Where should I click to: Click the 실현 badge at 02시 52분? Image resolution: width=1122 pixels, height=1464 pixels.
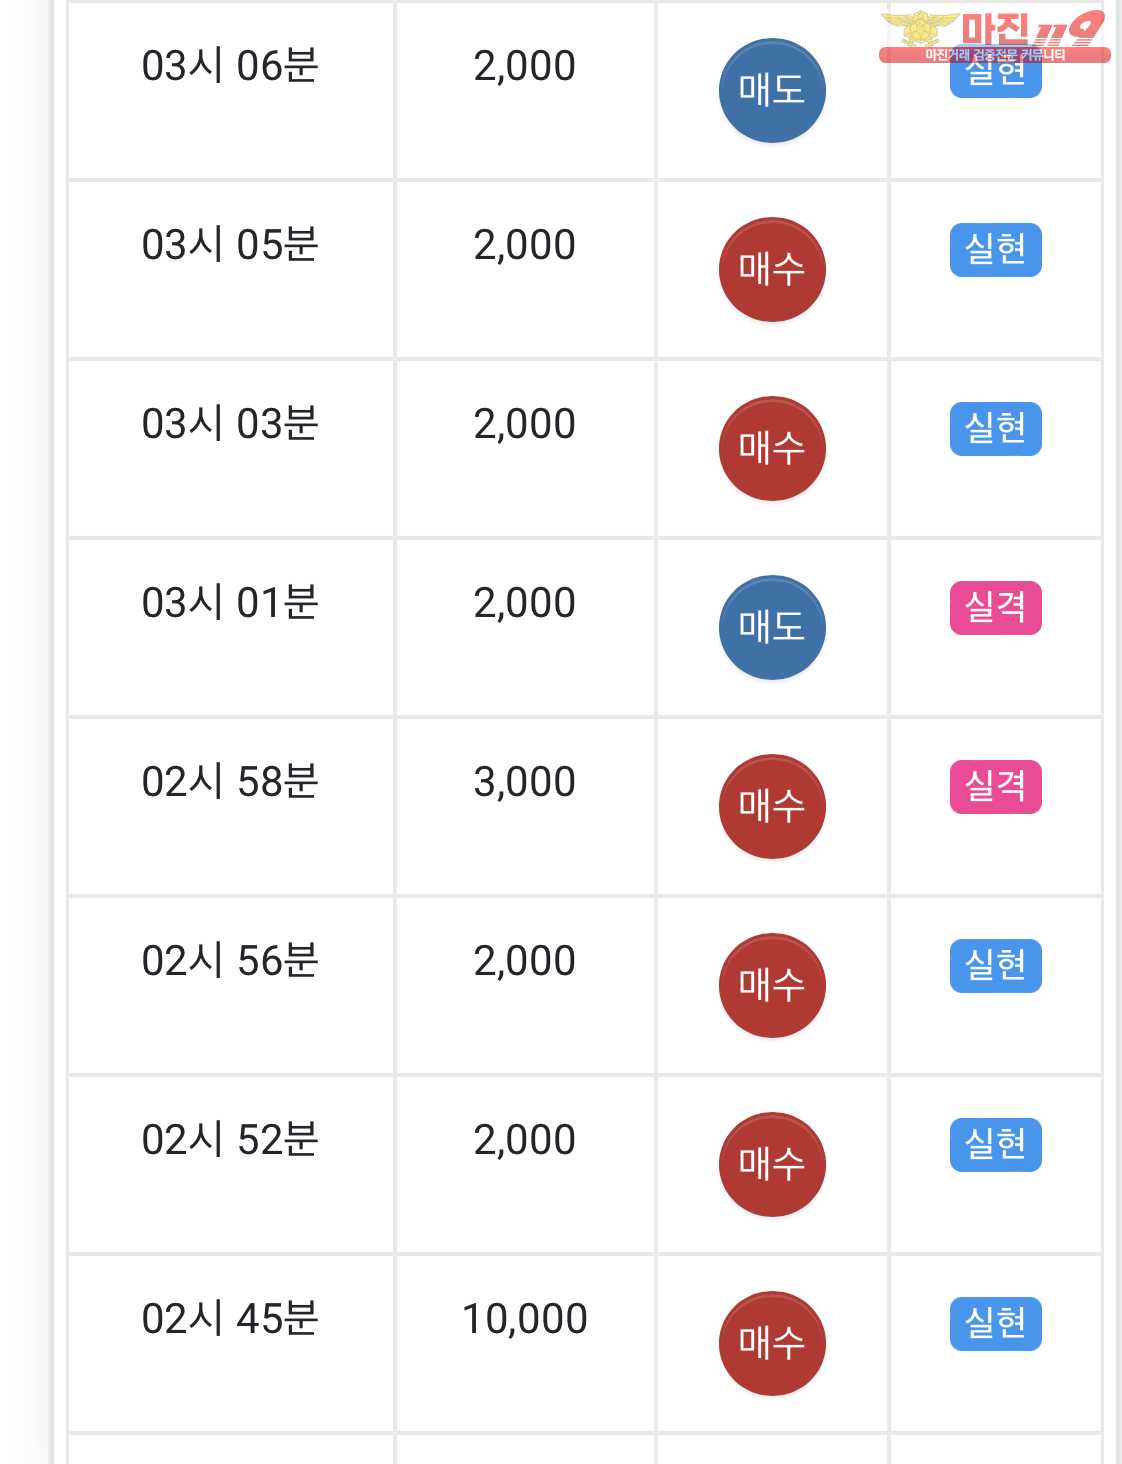(995, 1145)
